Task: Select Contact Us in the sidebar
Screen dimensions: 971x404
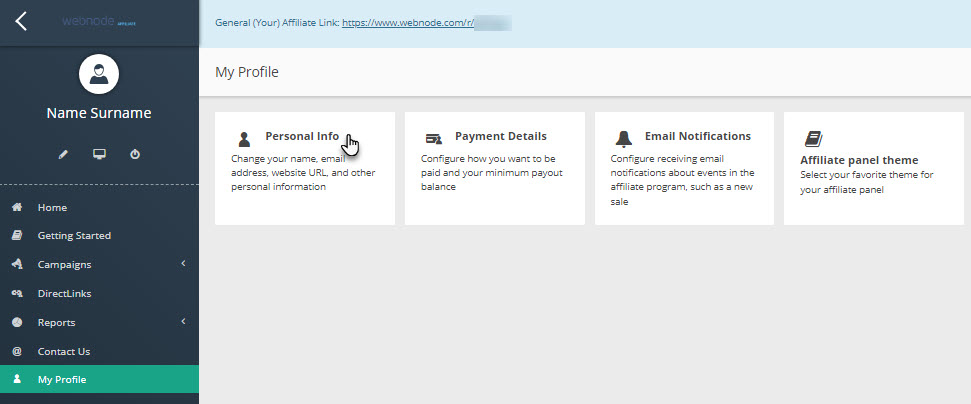Action: coord(64,351)
